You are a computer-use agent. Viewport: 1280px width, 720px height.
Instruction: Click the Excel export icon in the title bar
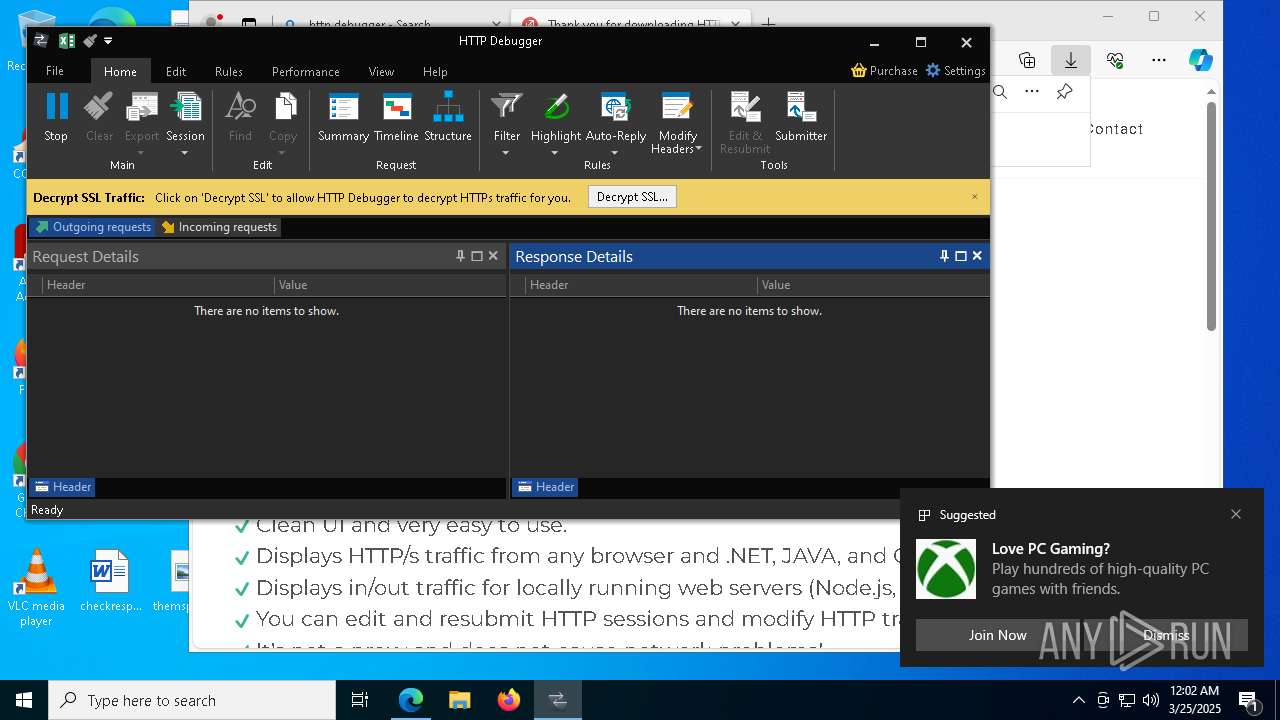66,41
